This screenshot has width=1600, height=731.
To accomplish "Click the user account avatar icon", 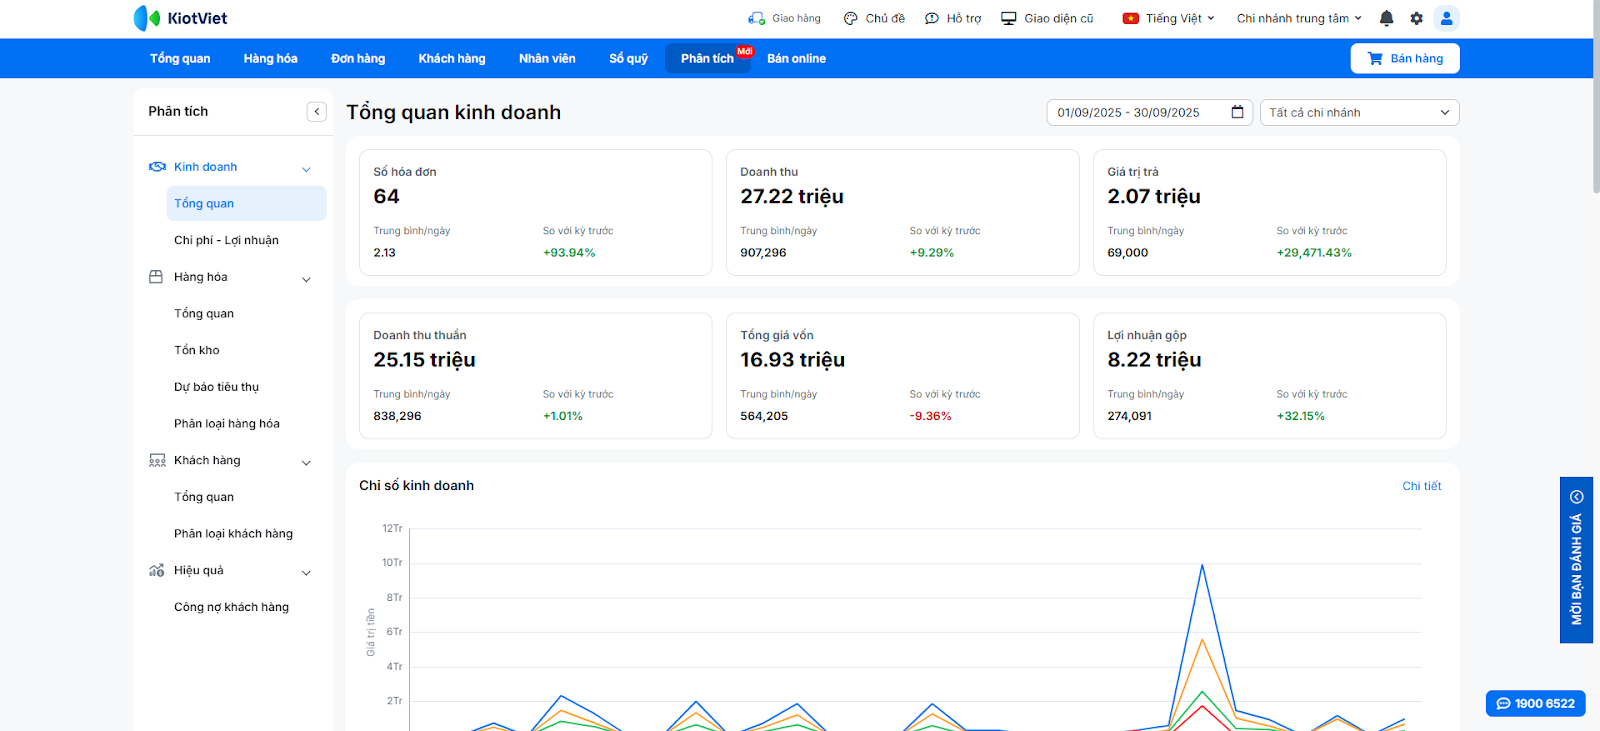I will (x=1446, y=18).
